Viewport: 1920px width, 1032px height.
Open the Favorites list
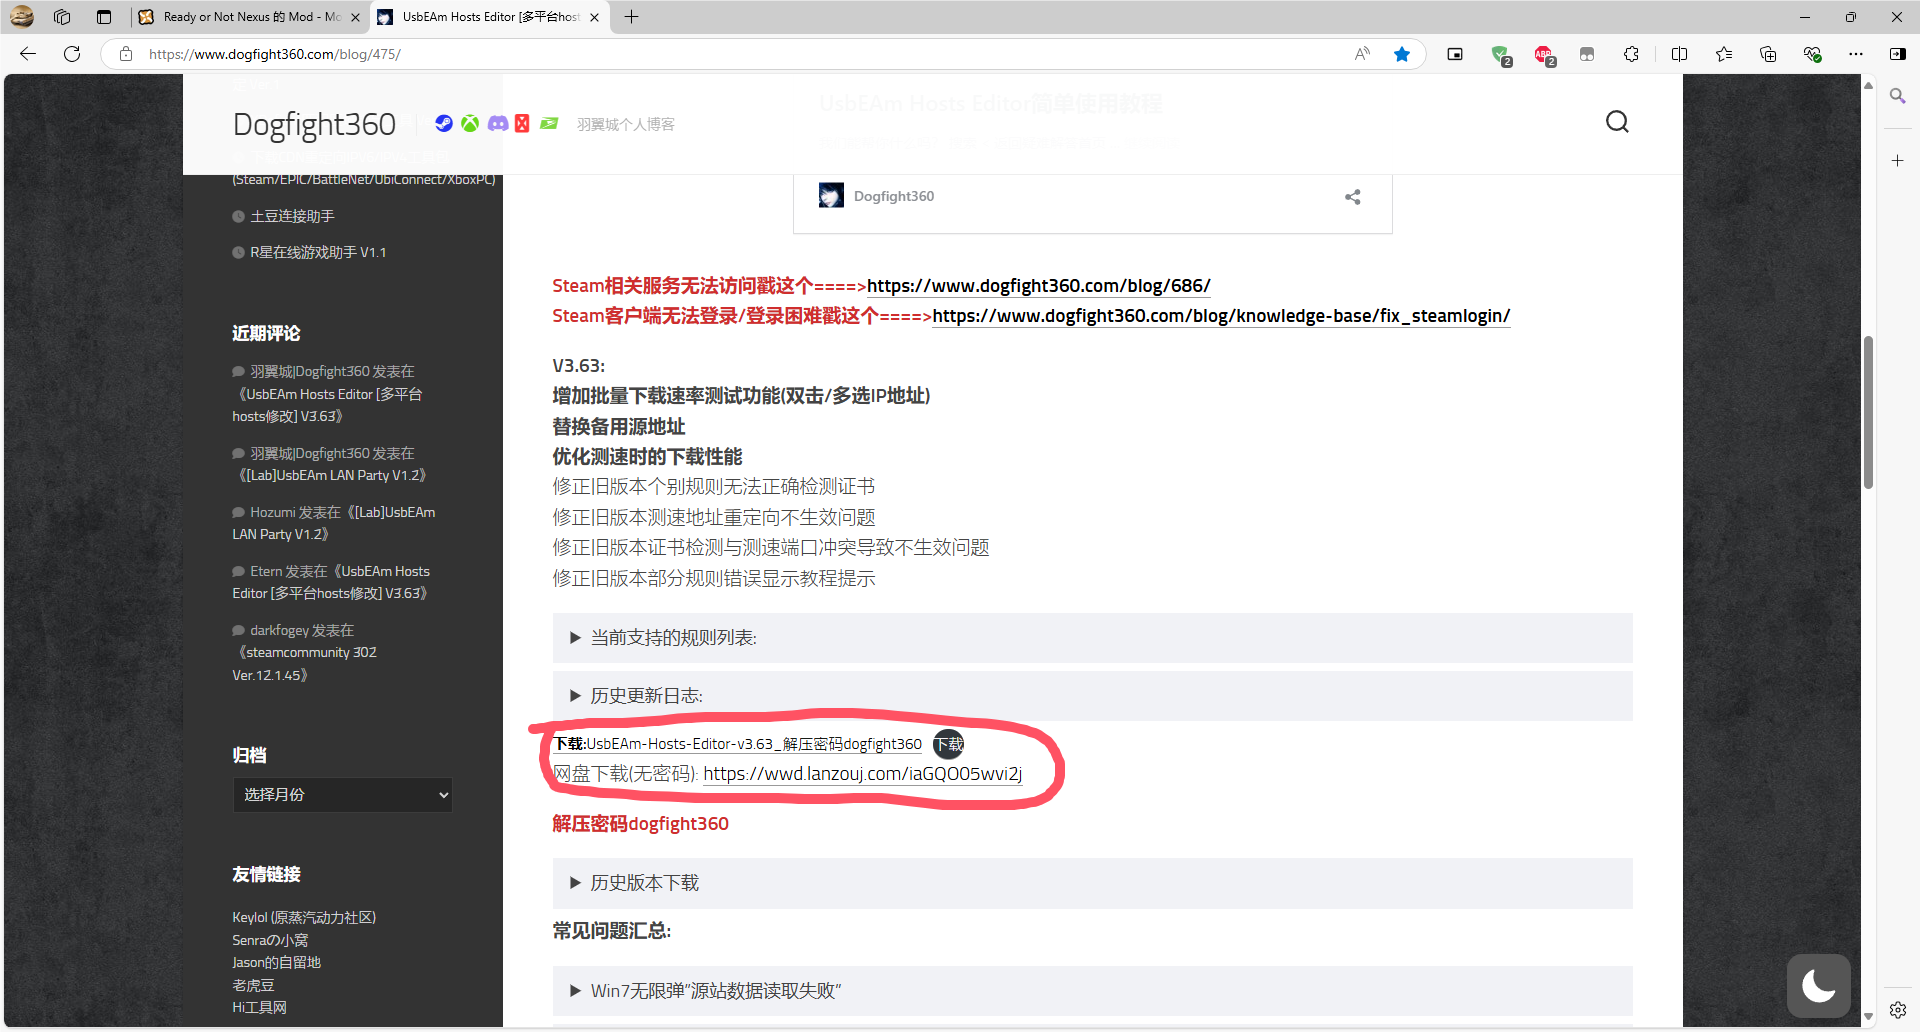coord(1724,54)
